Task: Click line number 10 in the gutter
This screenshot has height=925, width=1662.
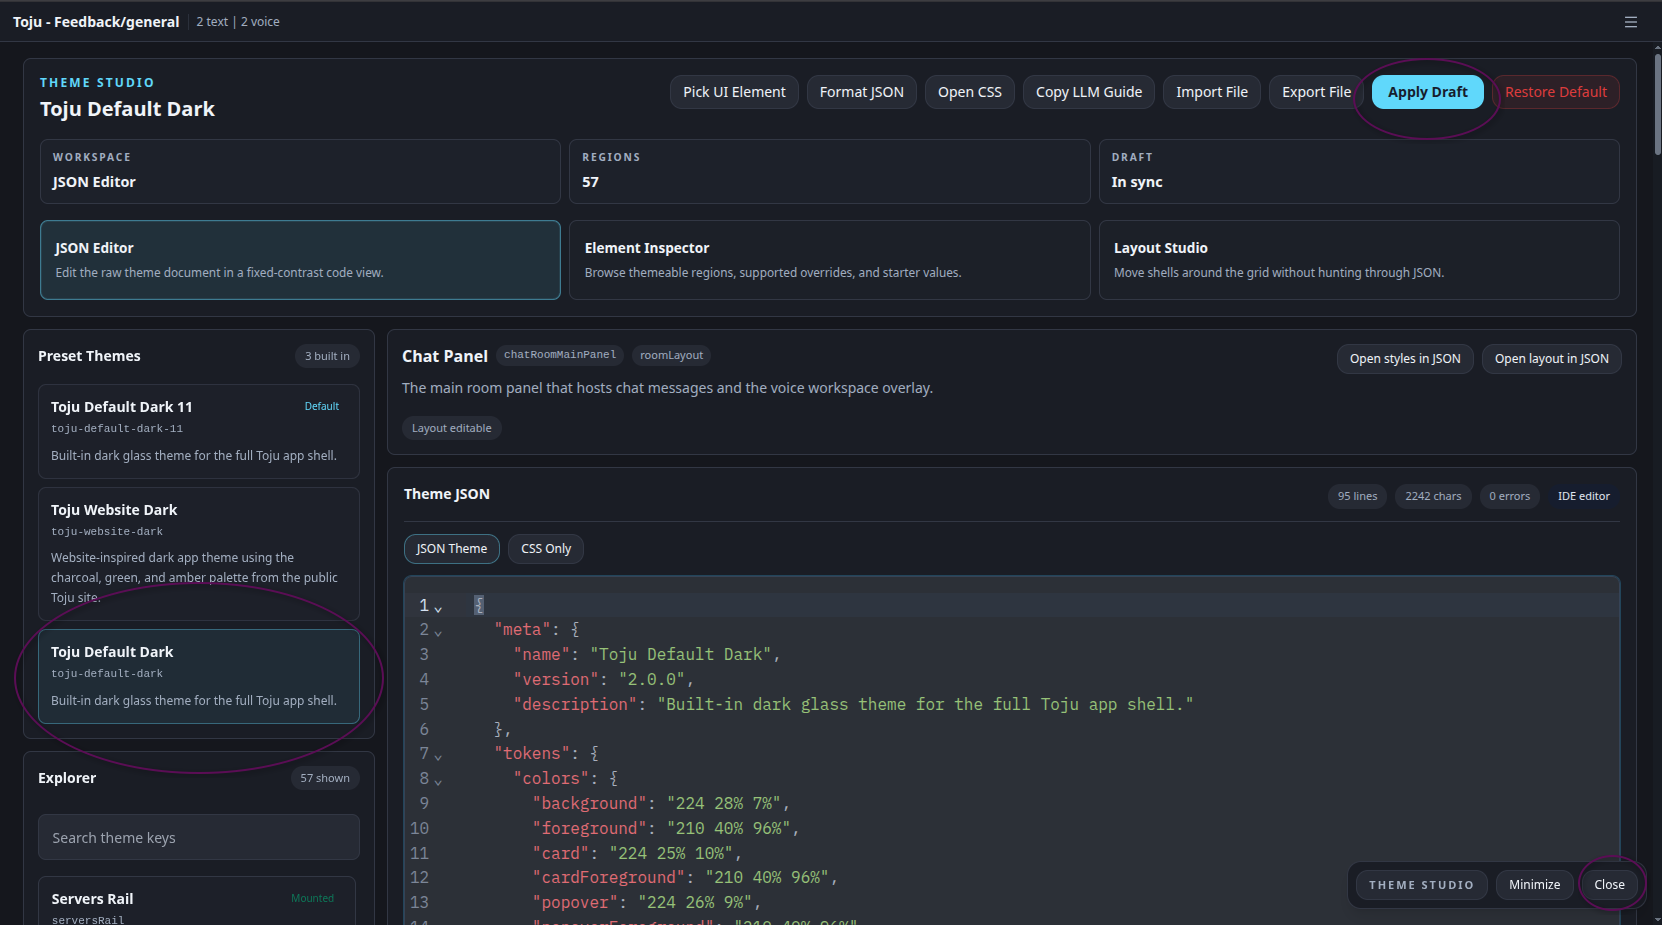Action: 419,829
